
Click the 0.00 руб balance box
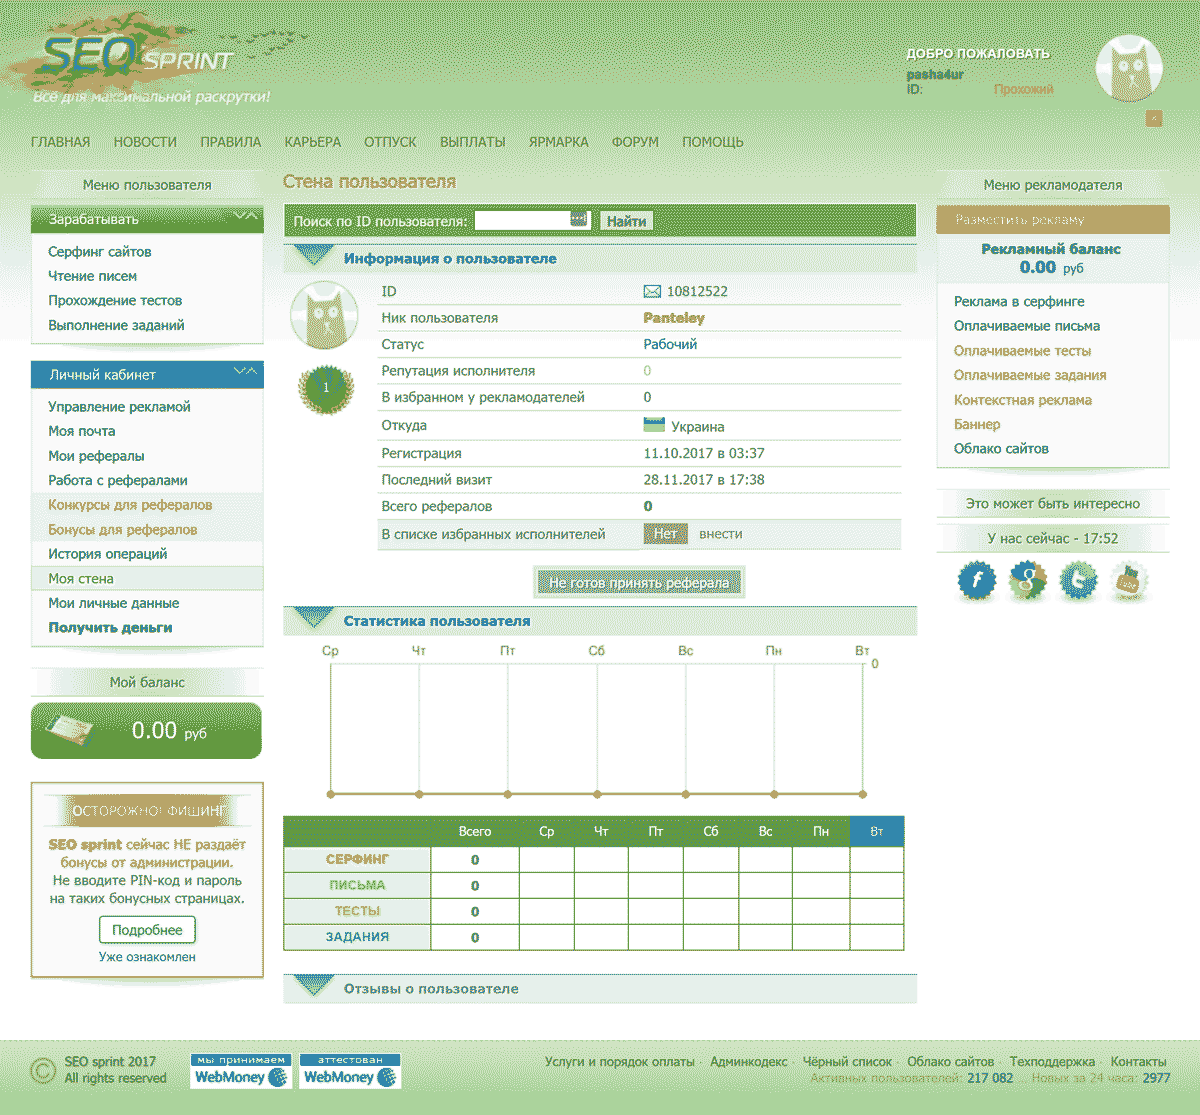(x=147, y=731)
